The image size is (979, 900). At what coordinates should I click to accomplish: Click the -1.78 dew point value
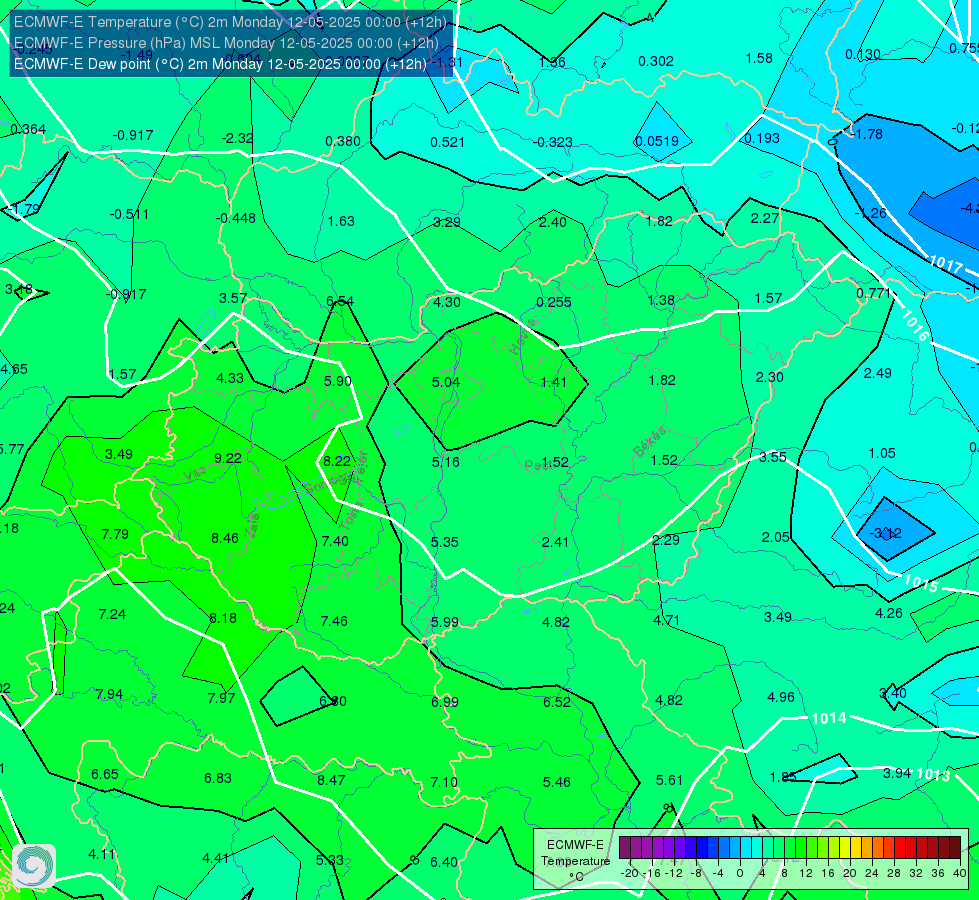click(867, 134)
